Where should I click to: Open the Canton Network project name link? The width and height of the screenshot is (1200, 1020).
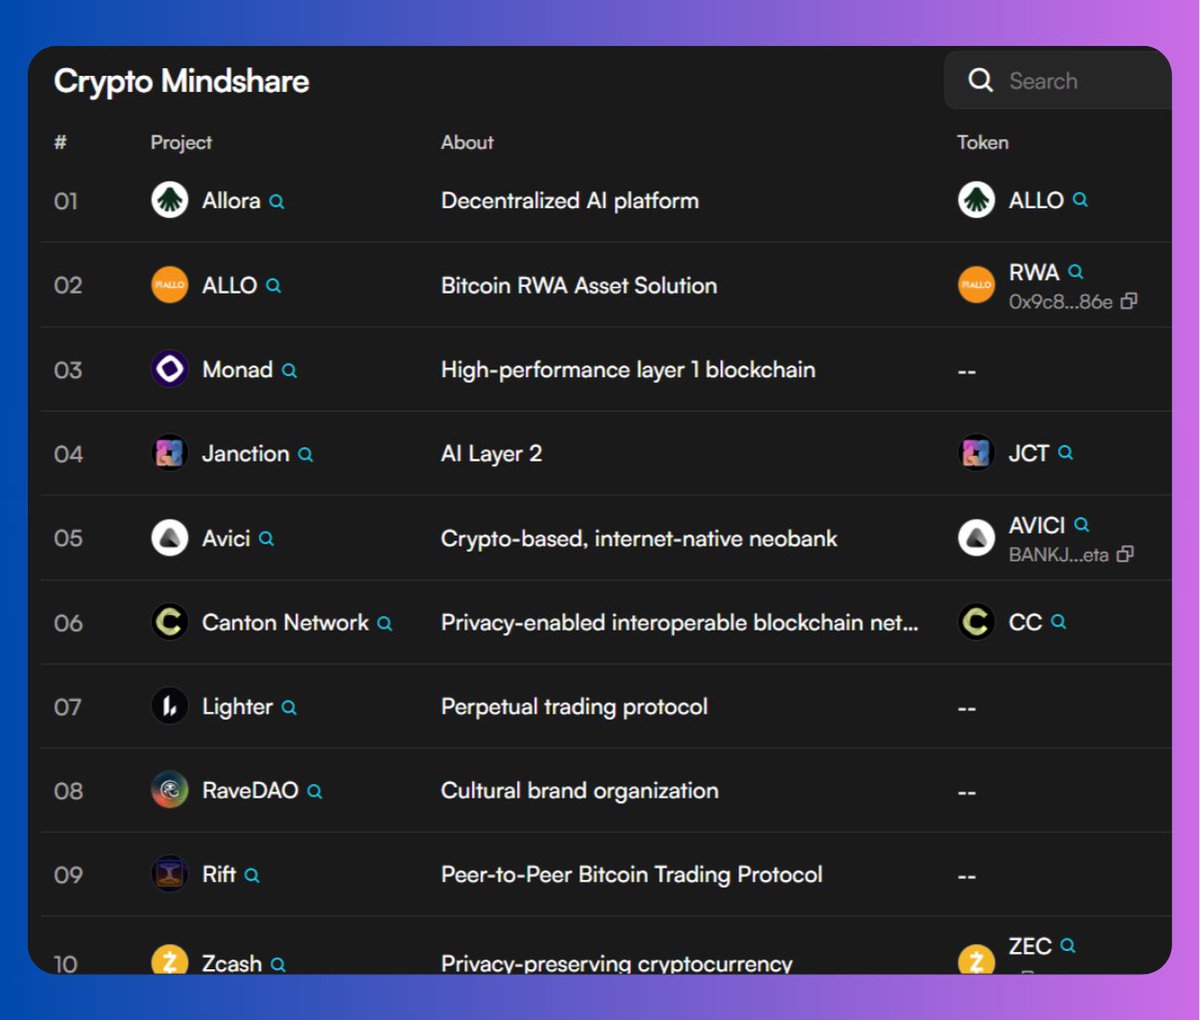coord(285,622)
